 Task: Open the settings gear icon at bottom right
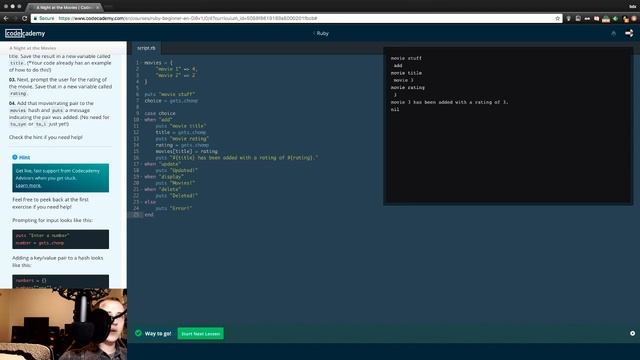632,333
